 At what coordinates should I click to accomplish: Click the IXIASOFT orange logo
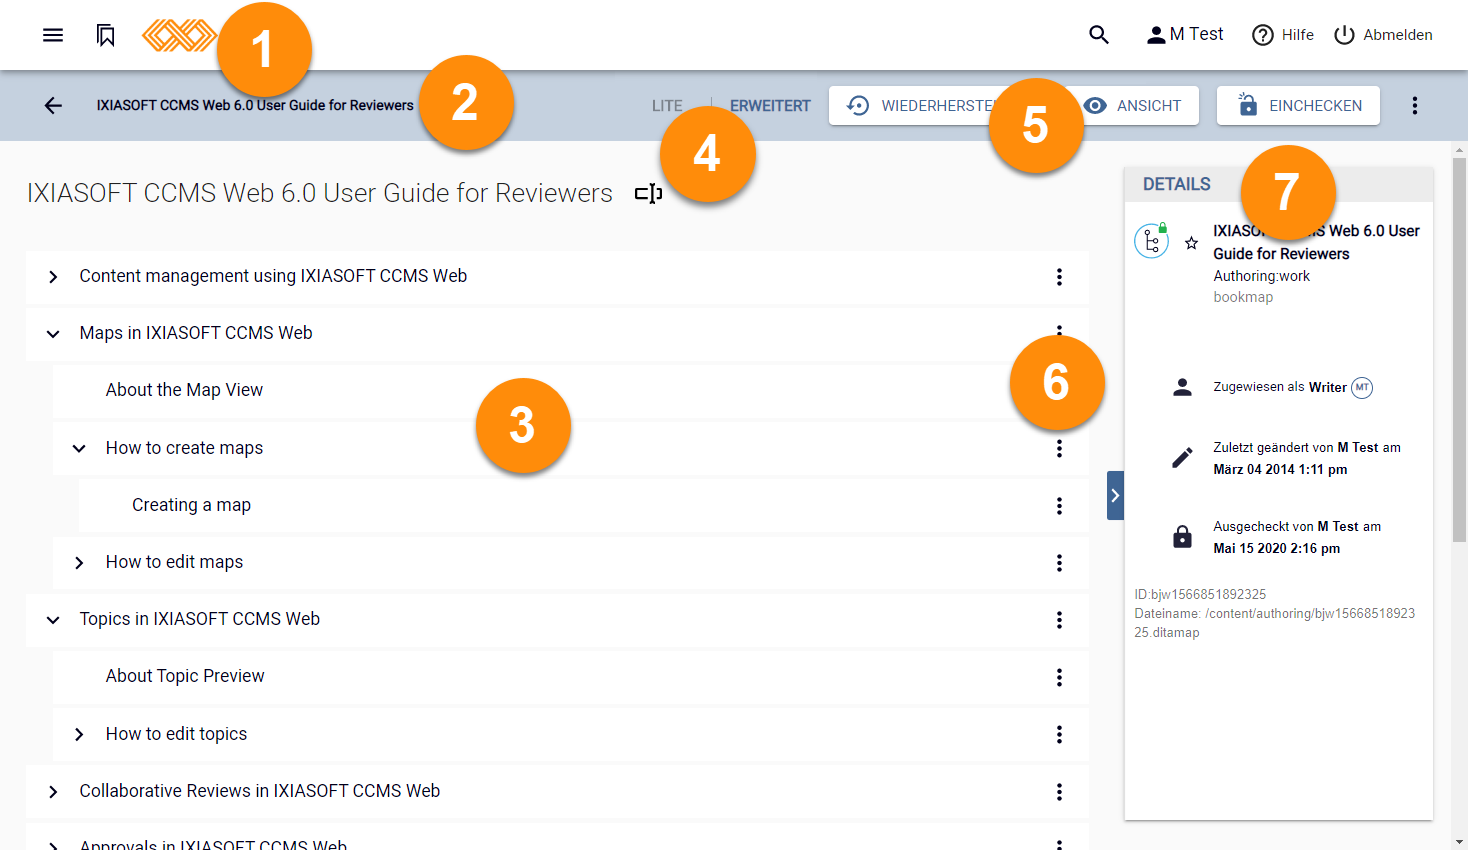(x=179, y=35)
